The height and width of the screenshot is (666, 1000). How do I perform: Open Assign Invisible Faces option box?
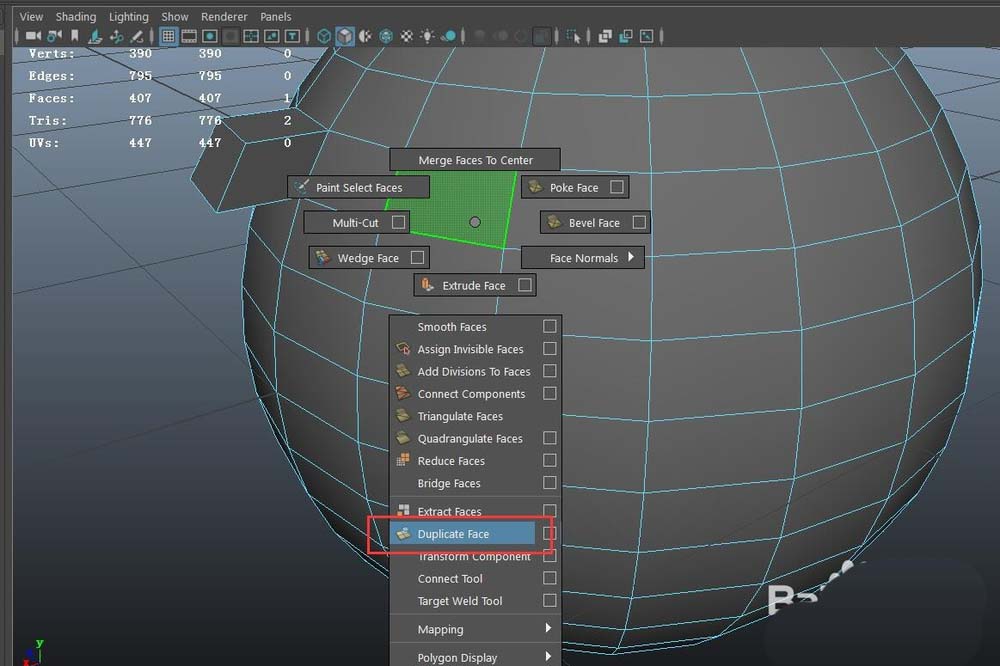549,348
